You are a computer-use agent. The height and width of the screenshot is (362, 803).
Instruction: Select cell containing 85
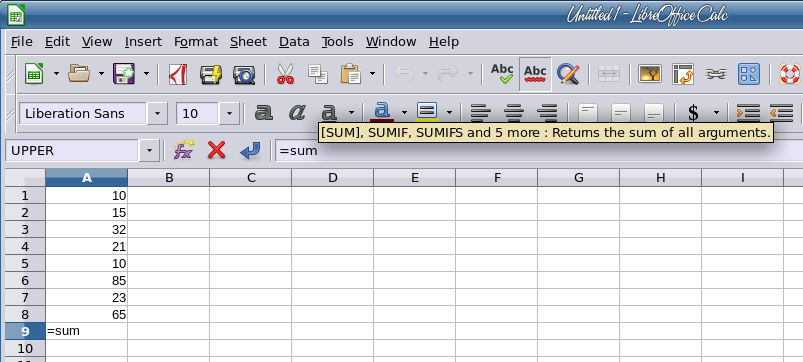tap(87, 280)
